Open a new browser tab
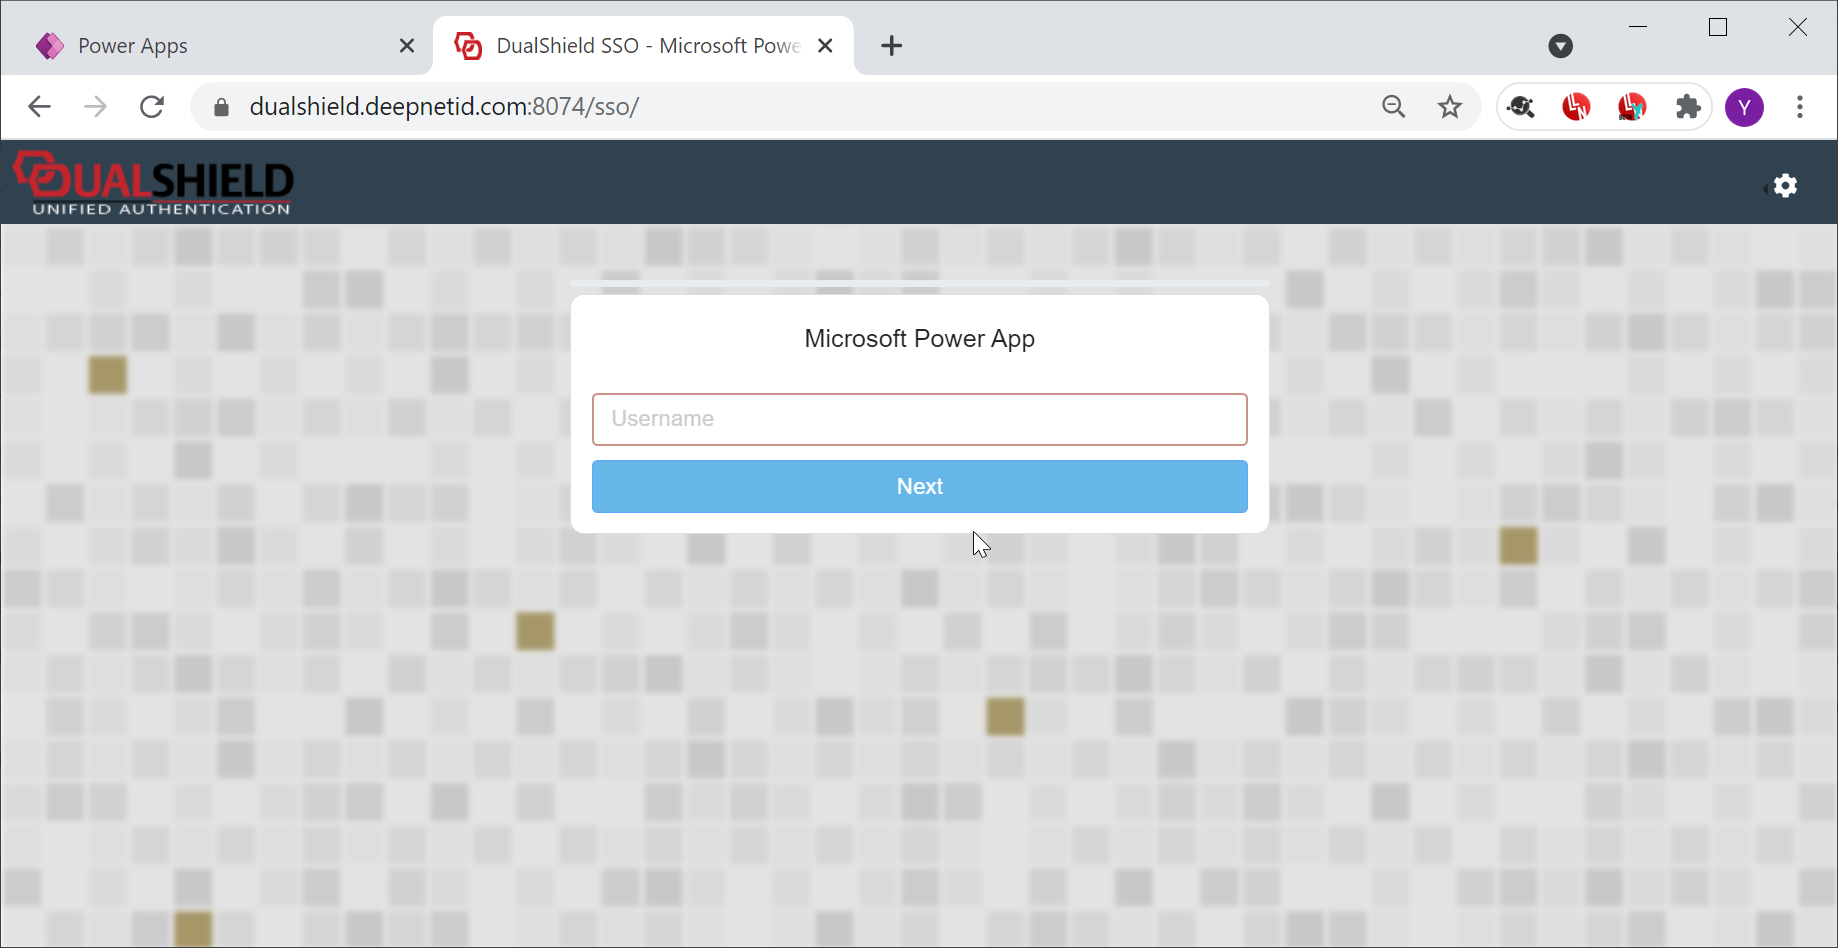Image resolution: width=1838 pixels, height=948 pixels. [891, 46]
